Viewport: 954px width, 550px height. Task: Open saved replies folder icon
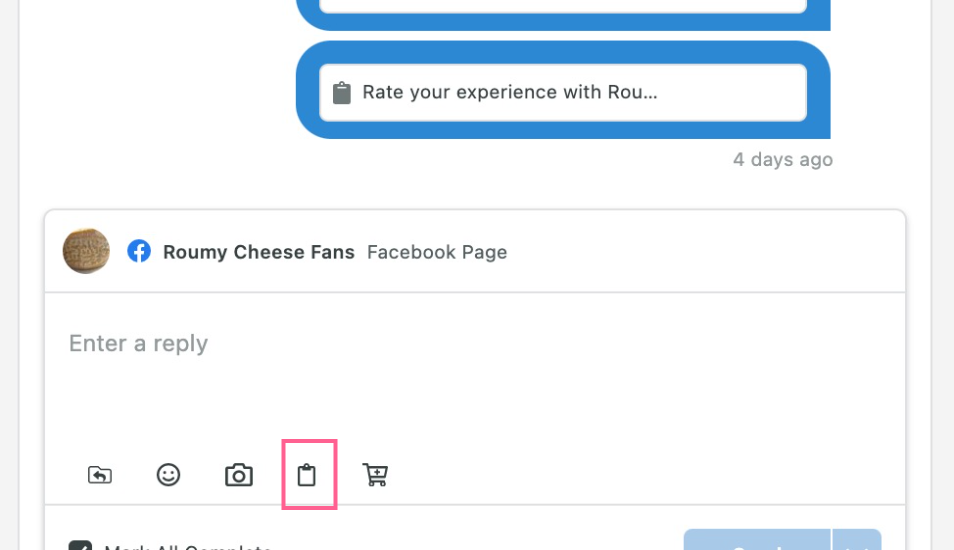point(100,475)
